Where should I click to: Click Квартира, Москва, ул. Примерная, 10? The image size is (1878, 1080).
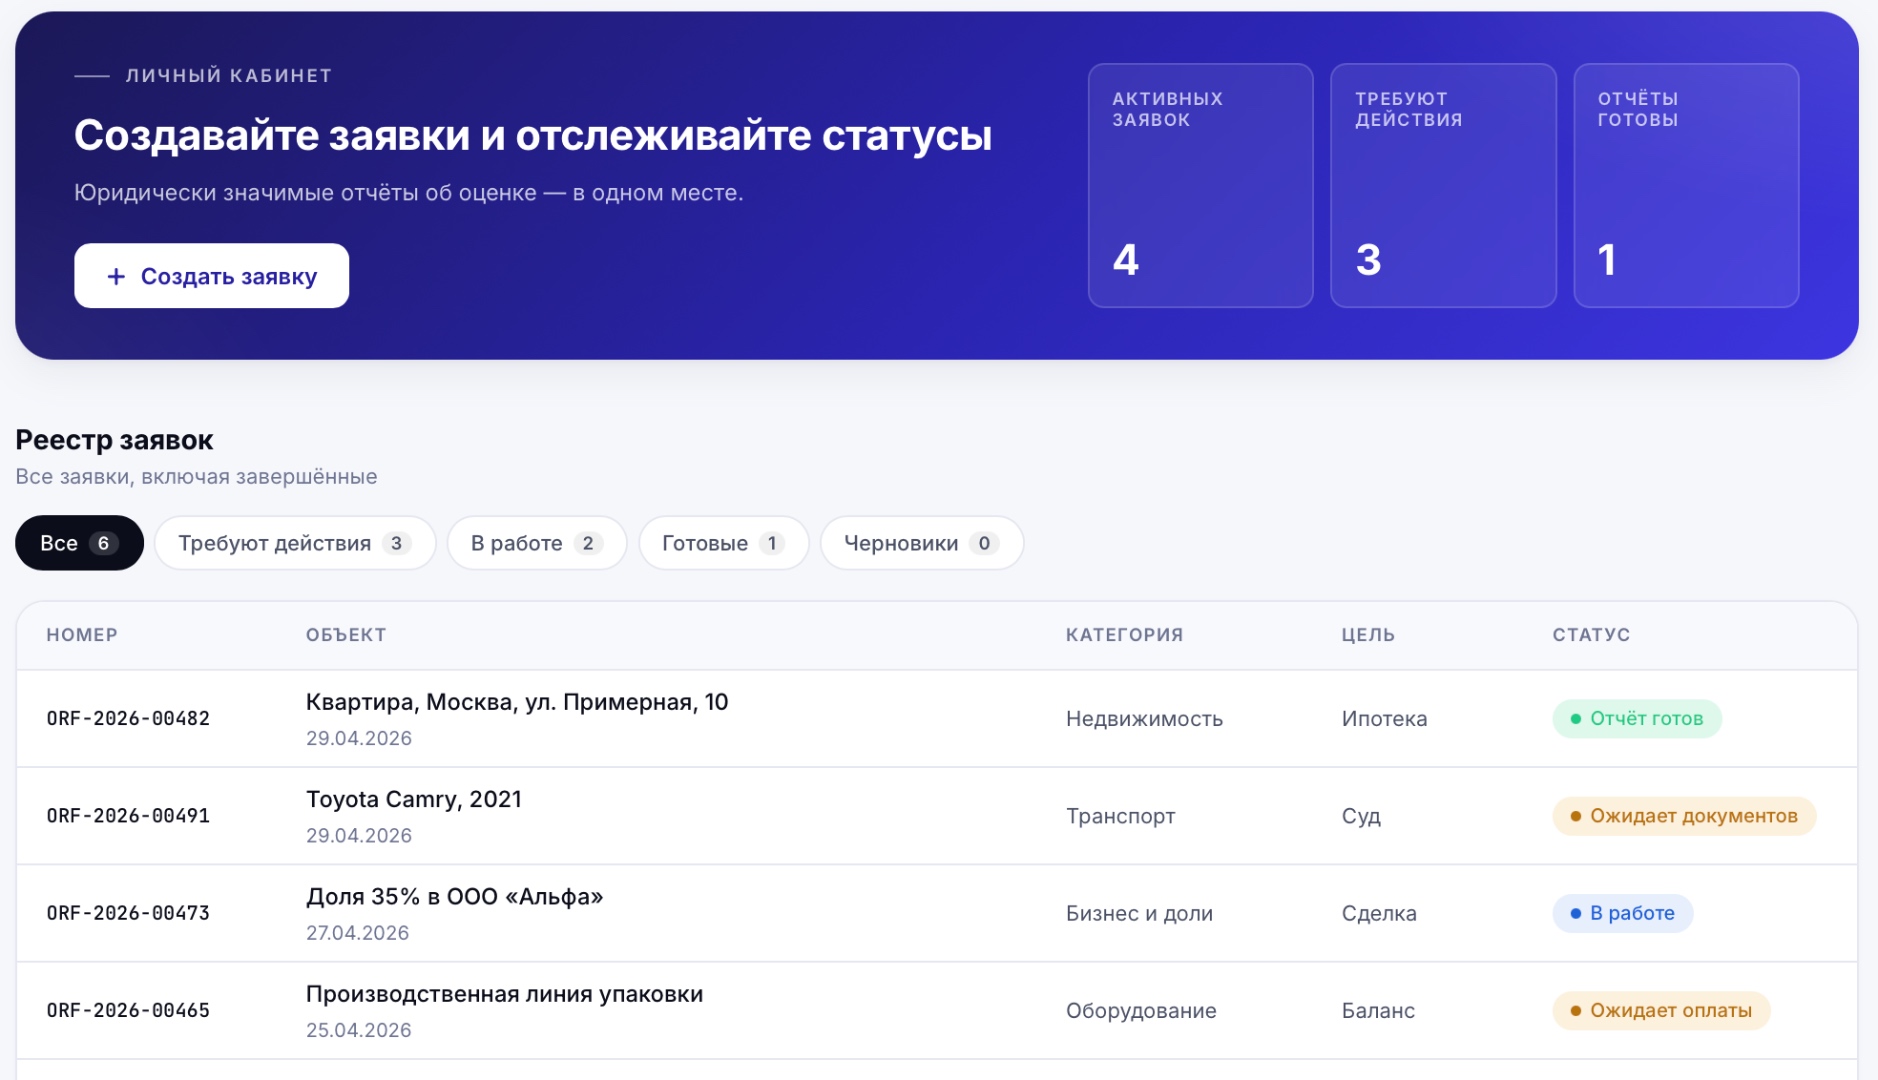point(517,702)
